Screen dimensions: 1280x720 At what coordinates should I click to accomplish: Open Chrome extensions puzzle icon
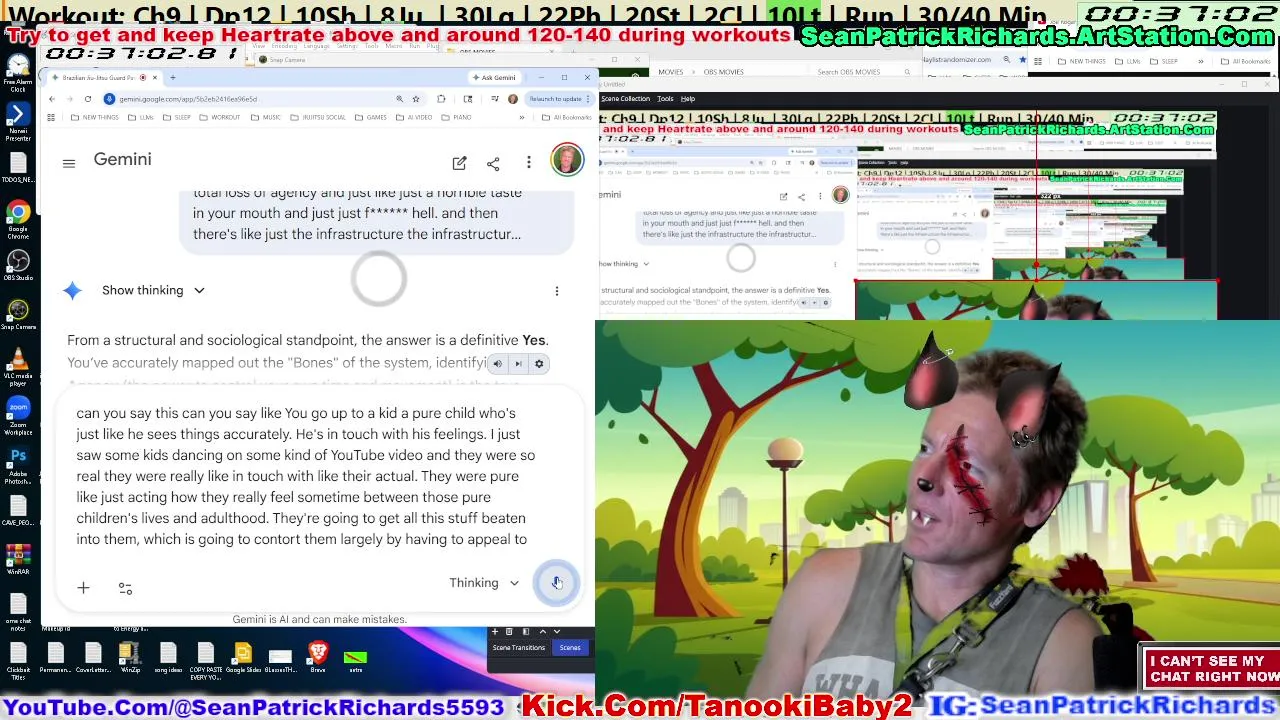441,99
